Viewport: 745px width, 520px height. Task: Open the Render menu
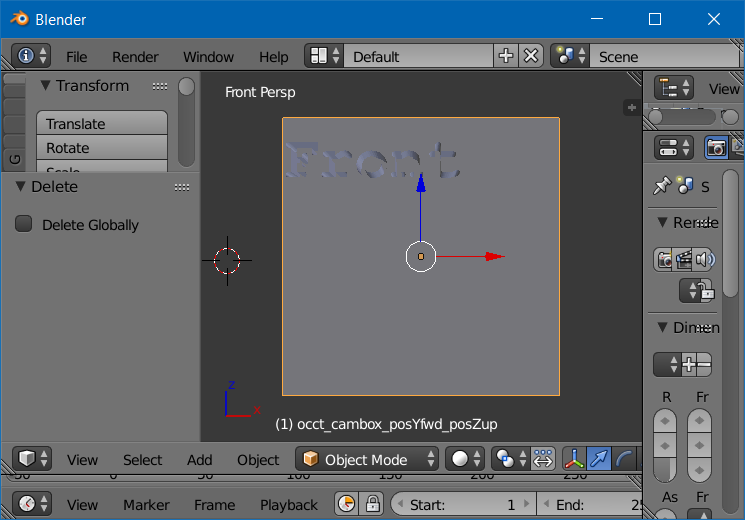135,57
